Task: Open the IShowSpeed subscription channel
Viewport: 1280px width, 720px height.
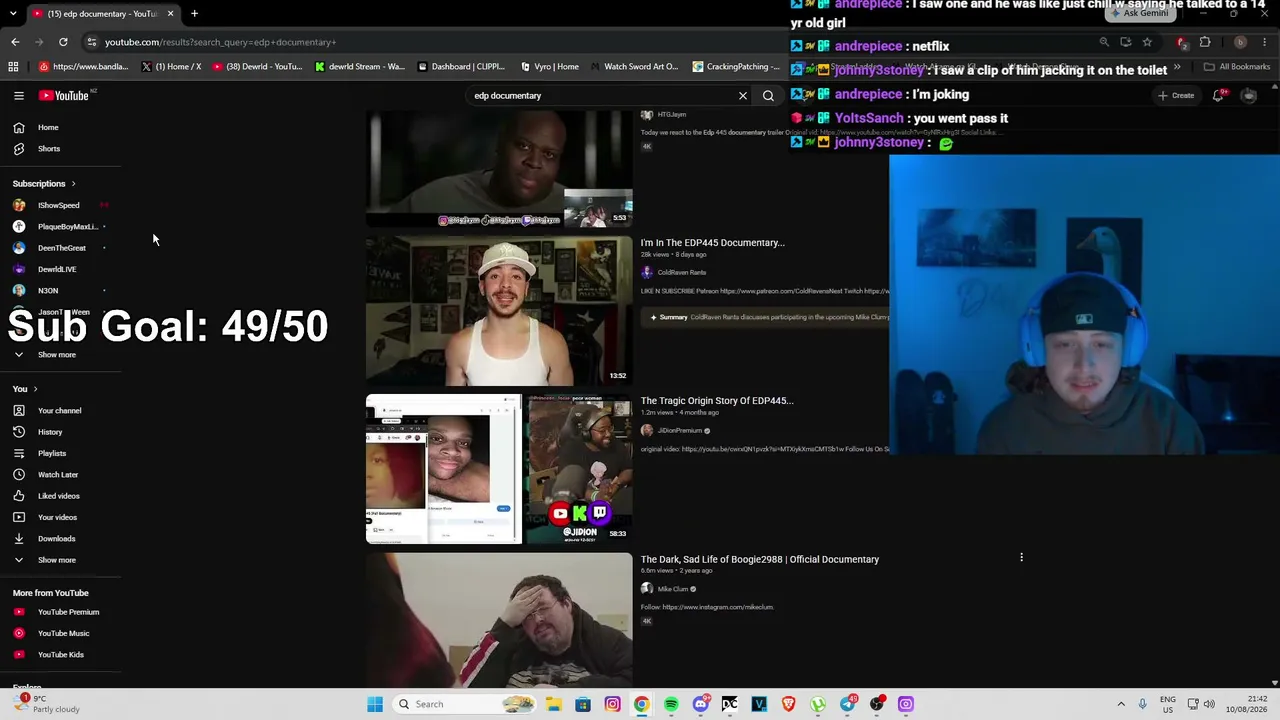Action: pos(58,206)
